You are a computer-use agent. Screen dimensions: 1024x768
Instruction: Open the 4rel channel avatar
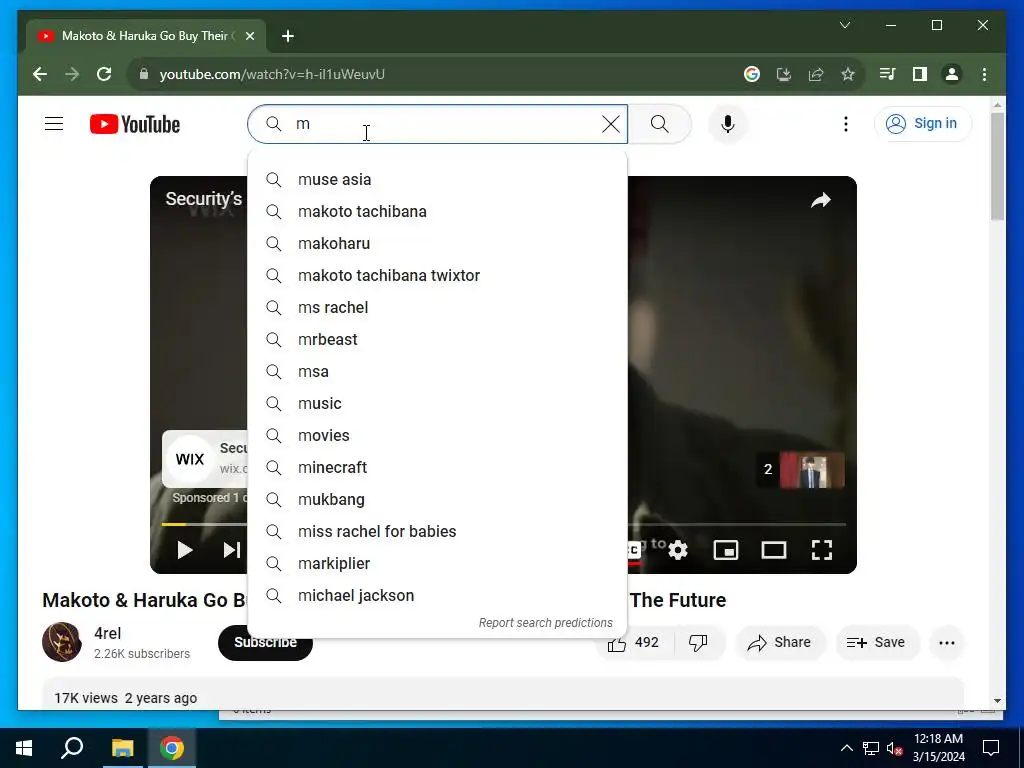point(62,642)
